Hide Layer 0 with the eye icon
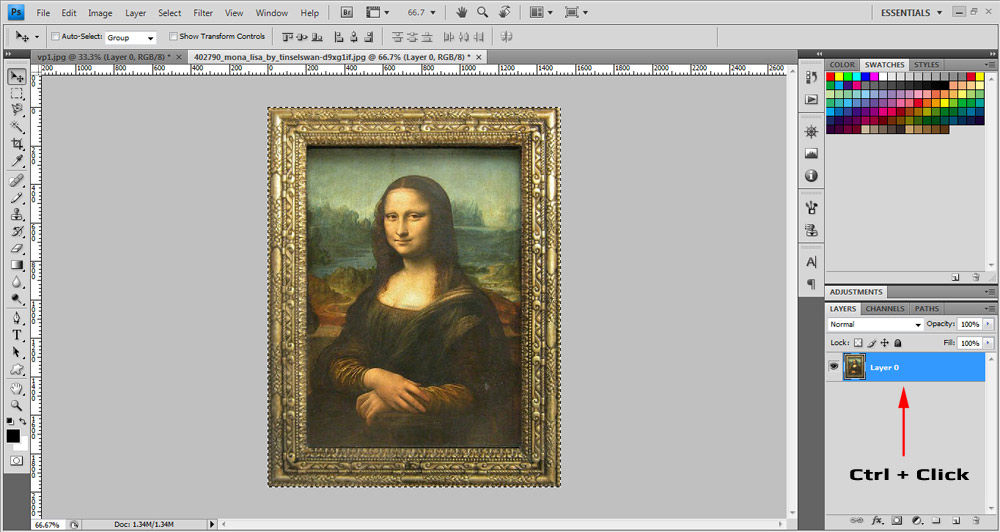This screenshot has height=532, width=1000. [x=834, y=366]
